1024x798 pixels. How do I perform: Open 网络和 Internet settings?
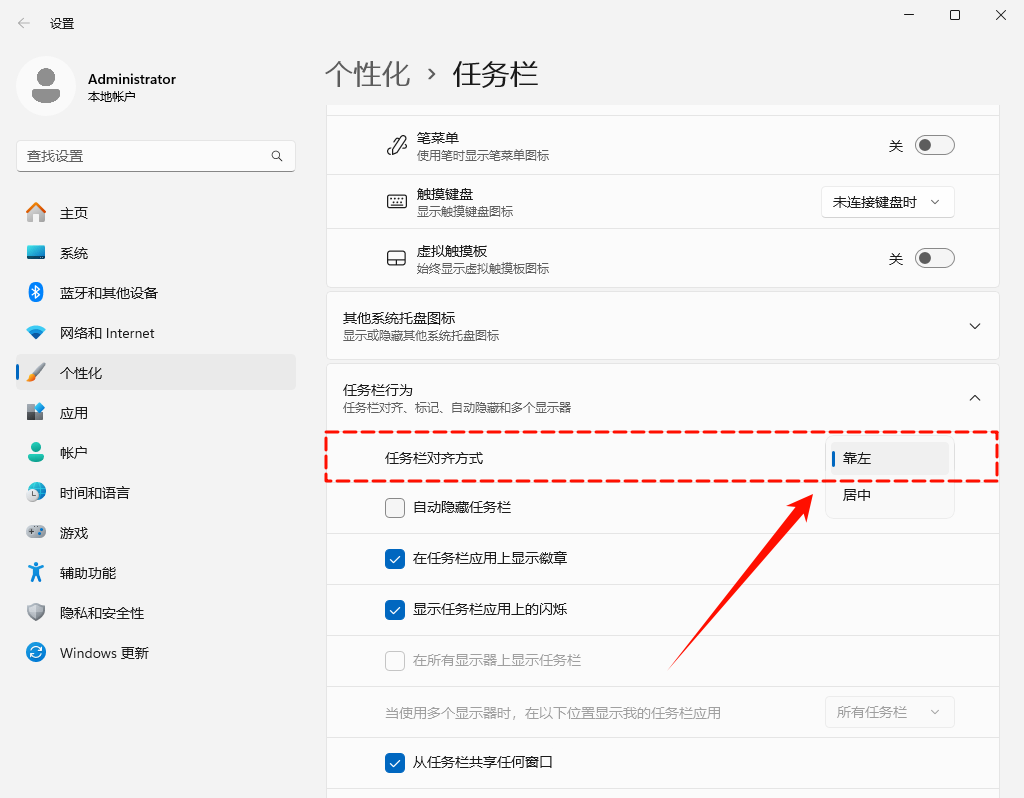pos(97,332)
